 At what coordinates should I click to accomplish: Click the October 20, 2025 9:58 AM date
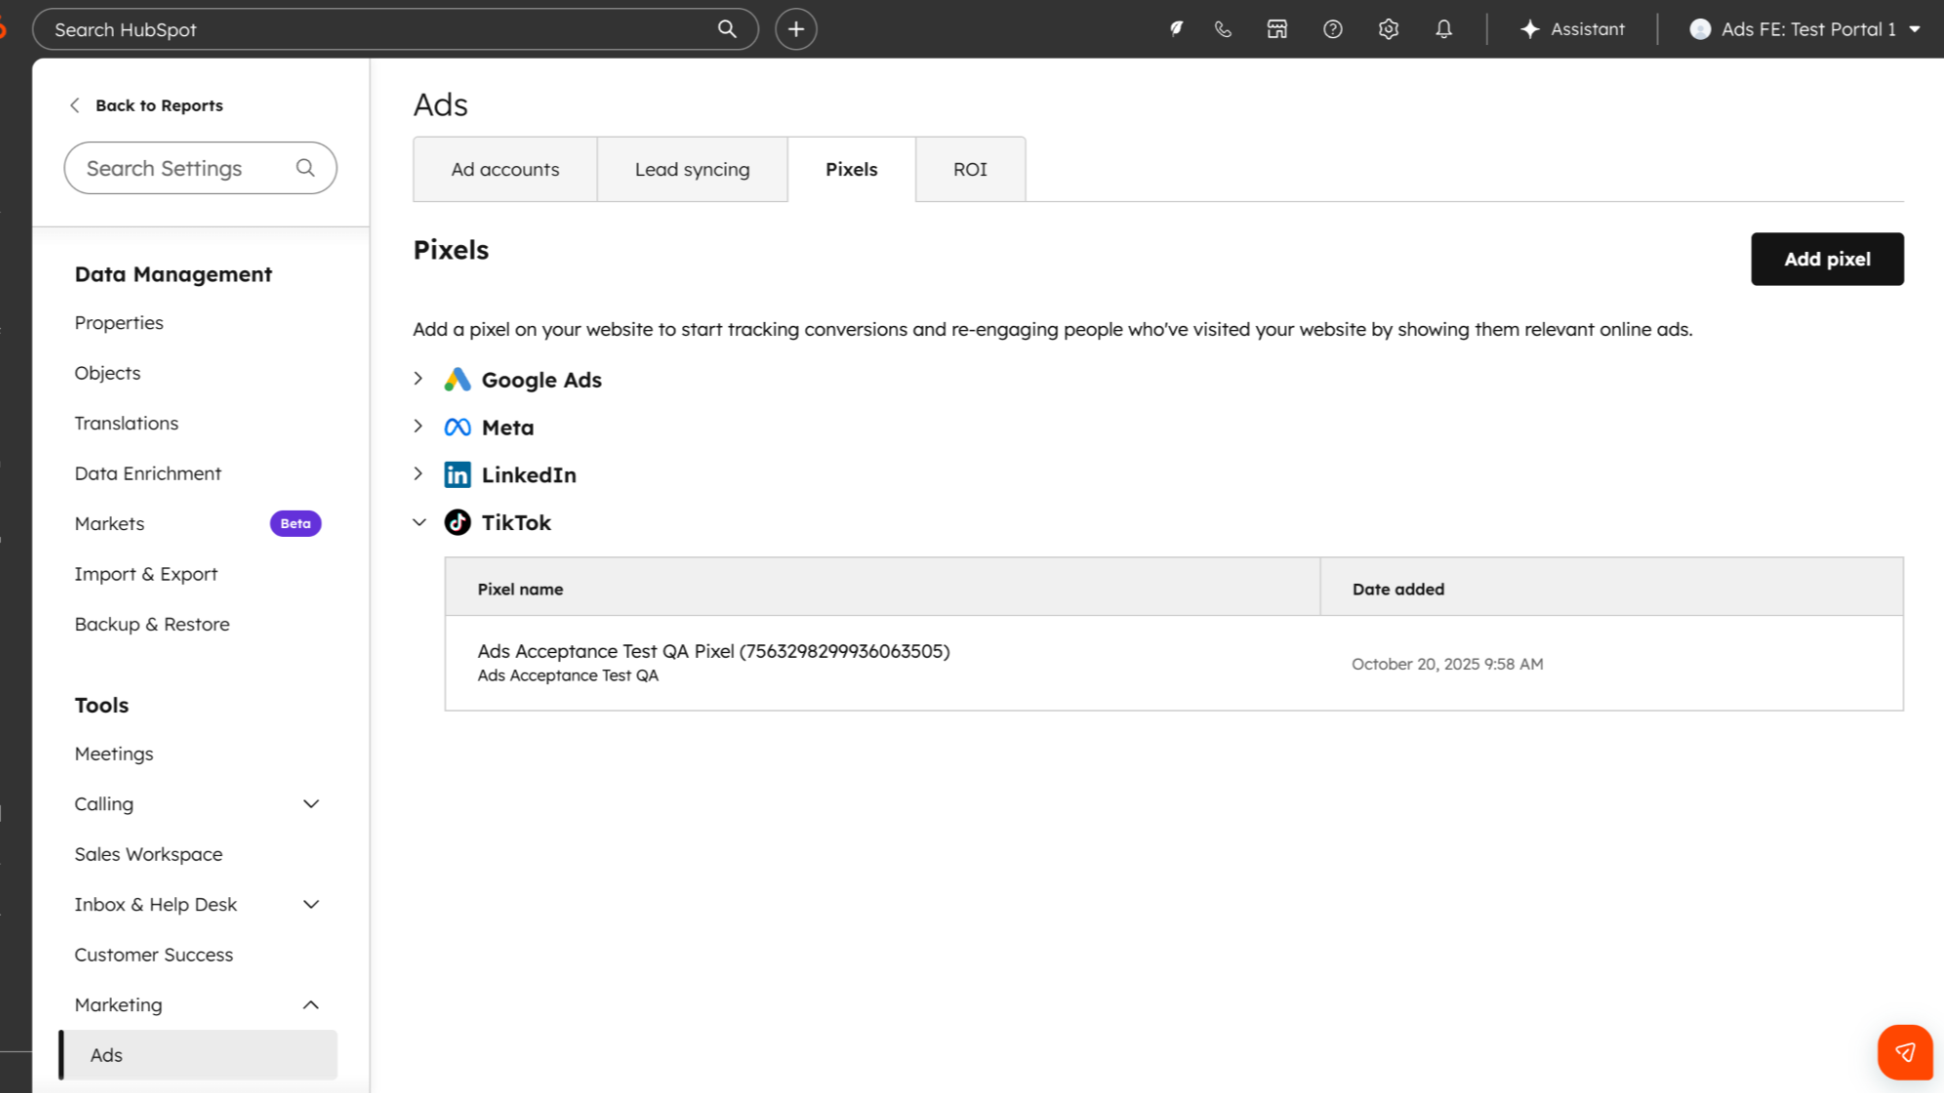[x=1447, y=664]
